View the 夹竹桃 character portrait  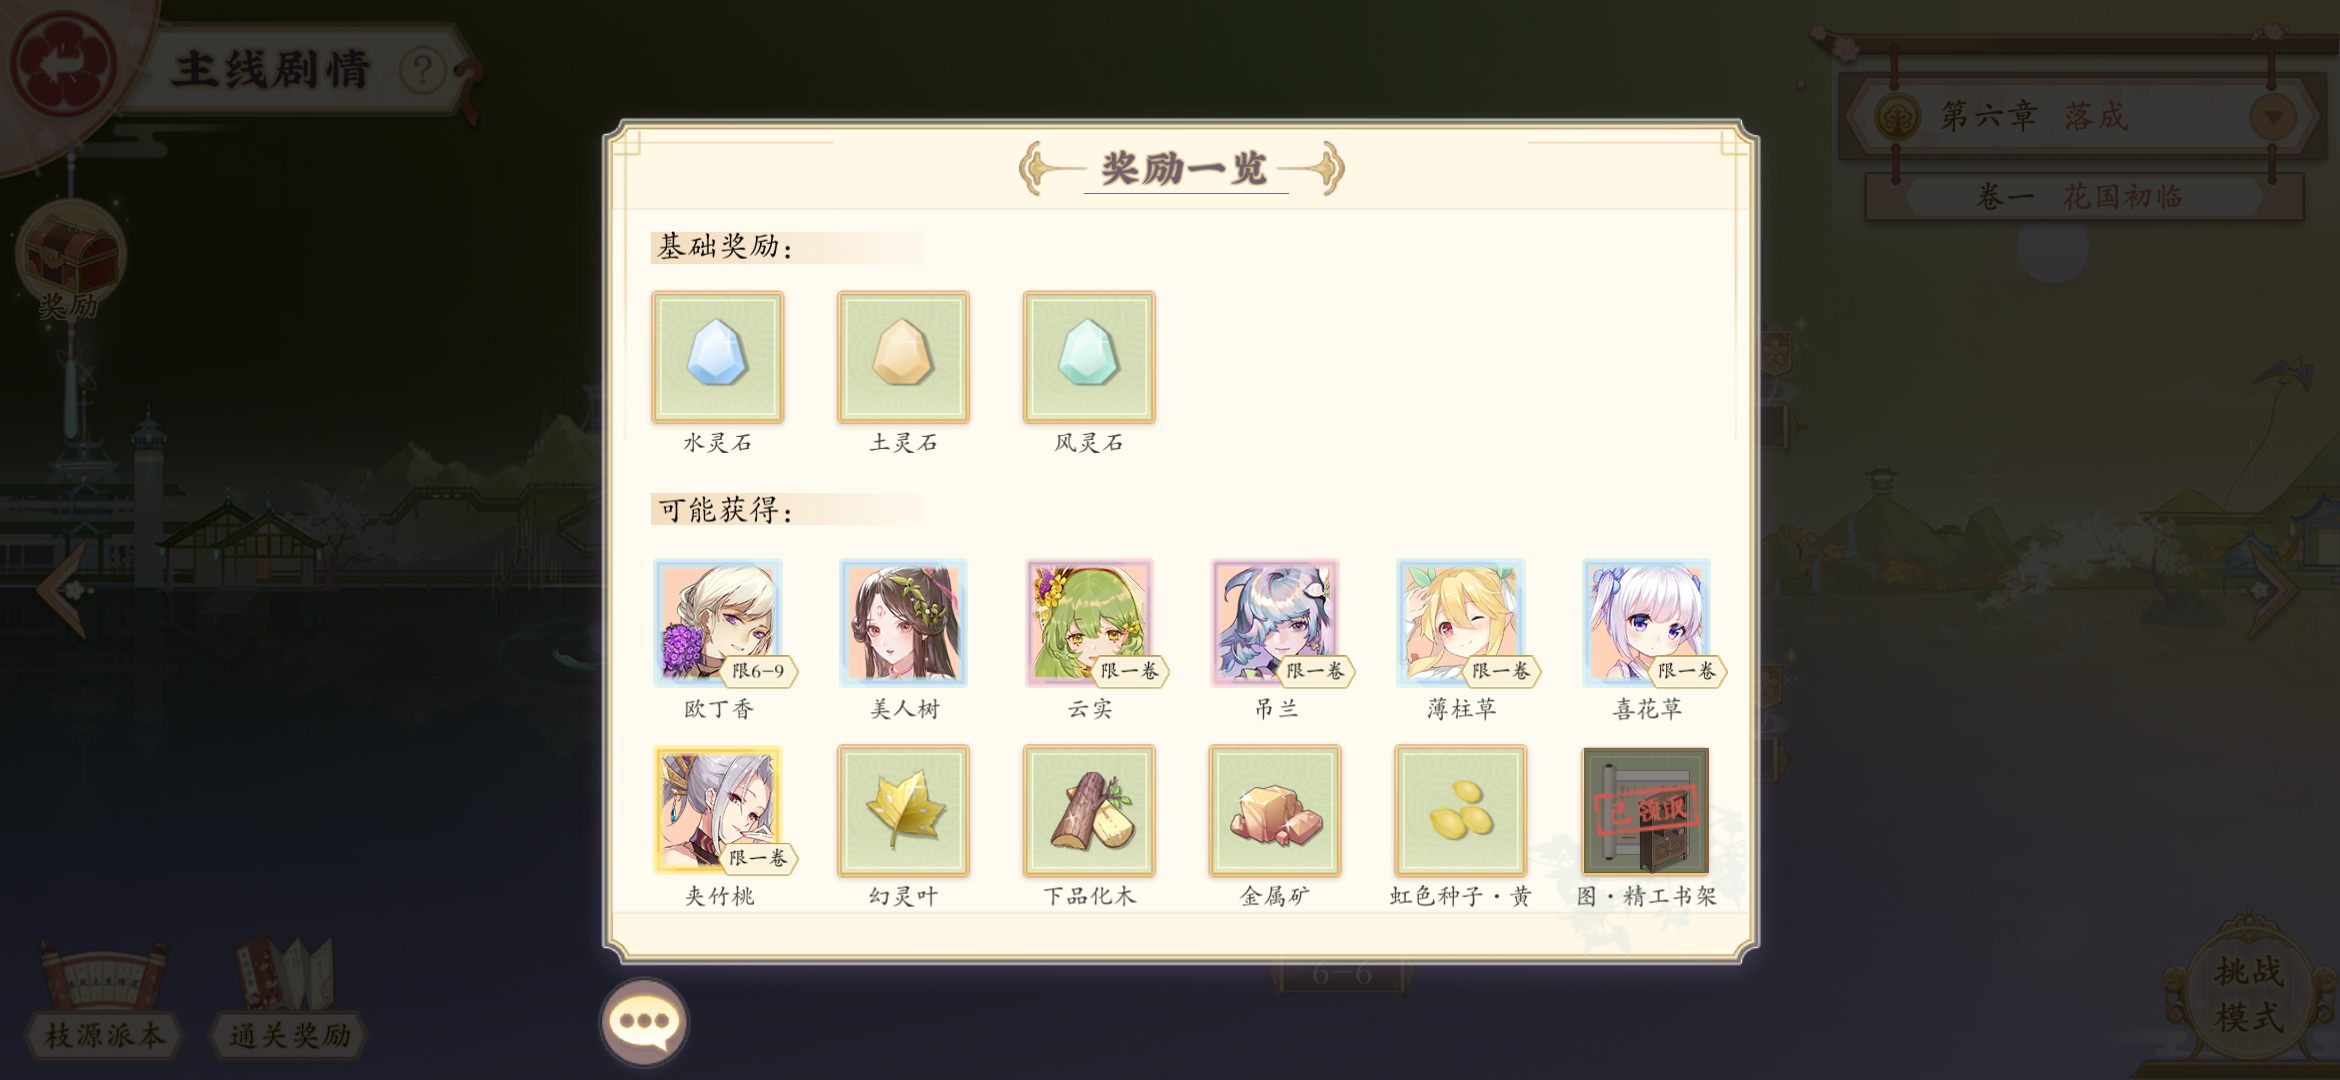point(718,811)
